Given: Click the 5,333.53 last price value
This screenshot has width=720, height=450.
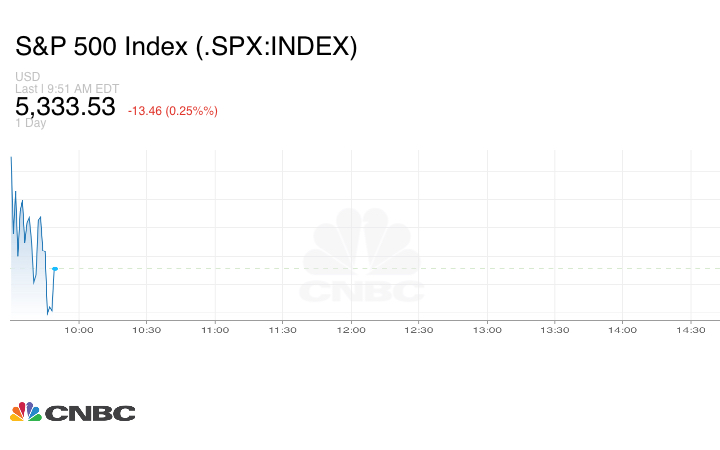Looking at the screenshot, I should [66, 107].
